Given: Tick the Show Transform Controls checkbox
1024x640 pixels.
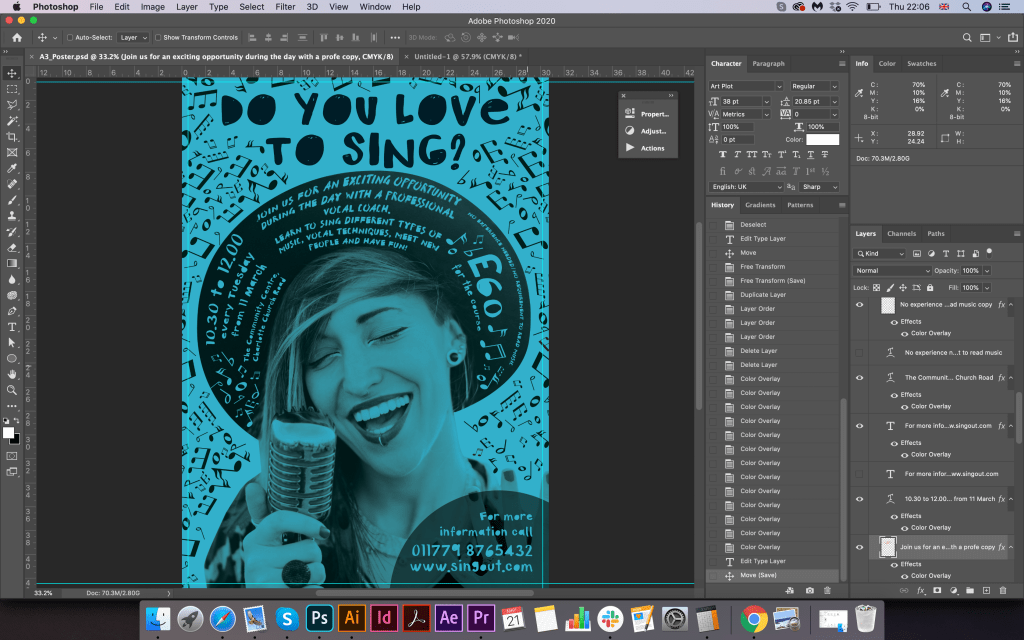Looking at the screenshot, I should point(158,37).
